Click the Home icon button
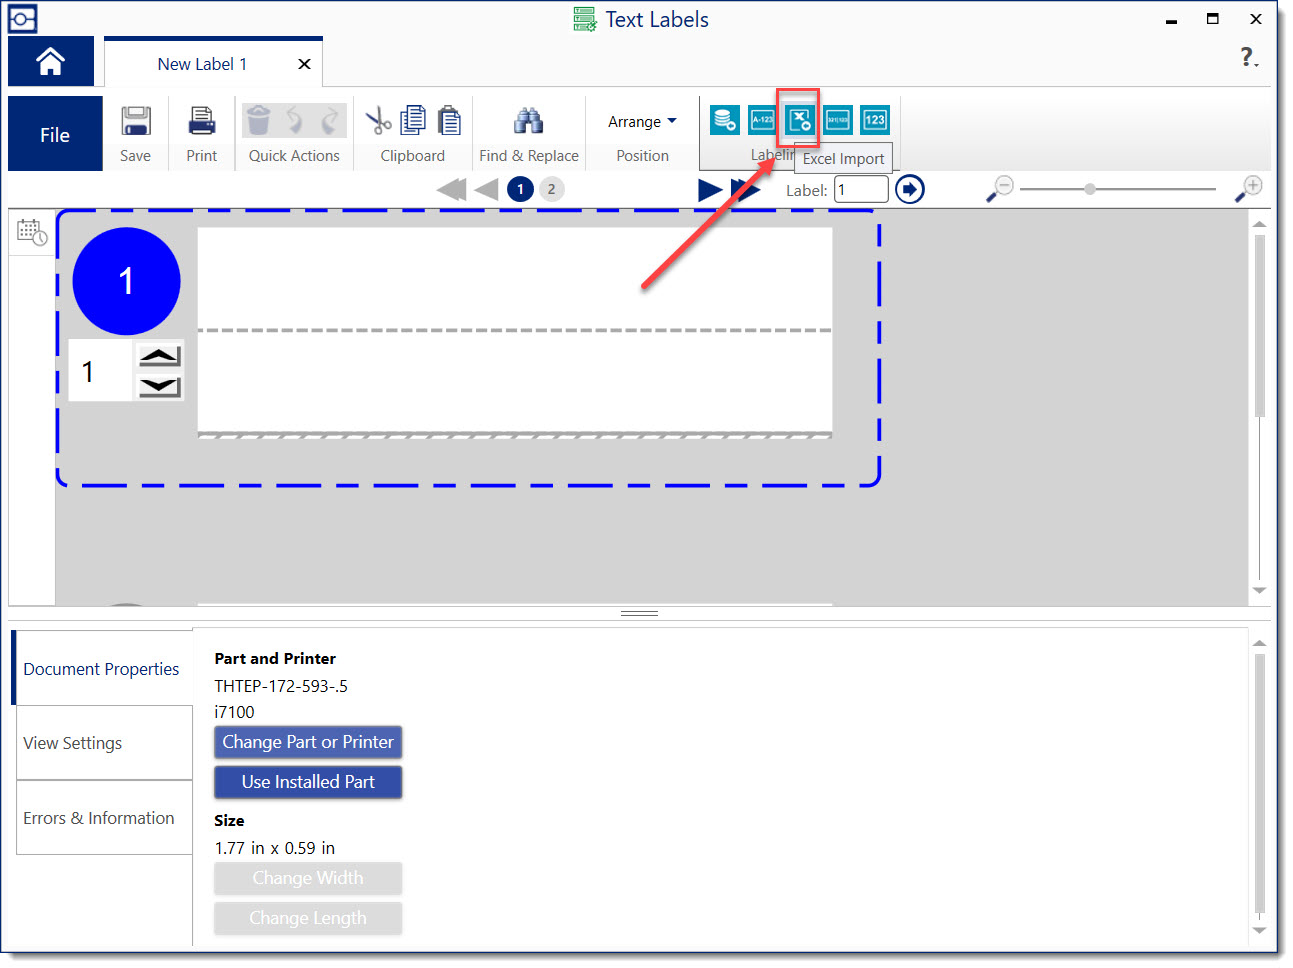This screenshot has width=1293, height=968. [50, 62]
